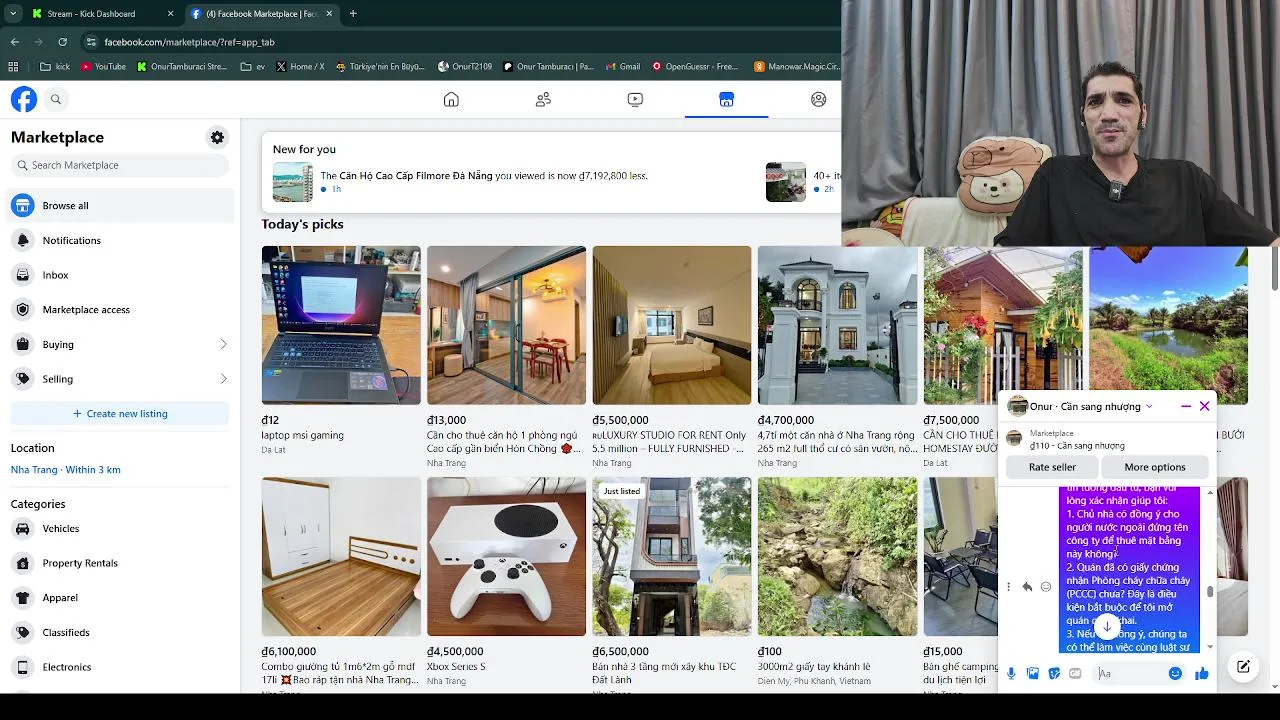
Task: Open message three-dot more menu
Action: pyautogui.click(x=1008, y=587)
